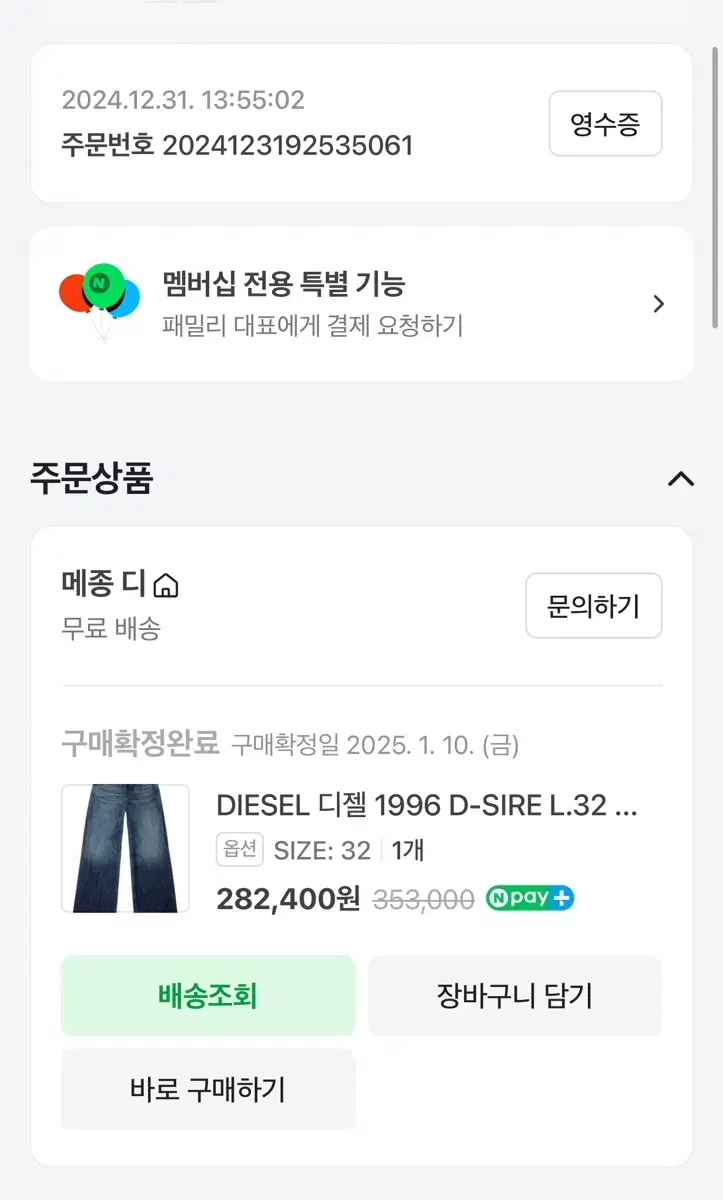The width and height of the screenshot is (723, 1200).
Task: Tap the membership balloons icon
Action: click(x=99, y=297)
